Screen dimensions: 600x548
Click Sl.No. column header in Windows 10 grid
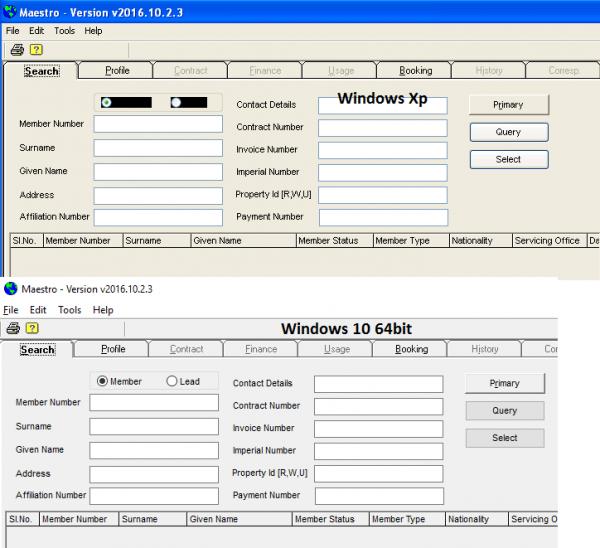pyautogui.click(x=23, y=519)
